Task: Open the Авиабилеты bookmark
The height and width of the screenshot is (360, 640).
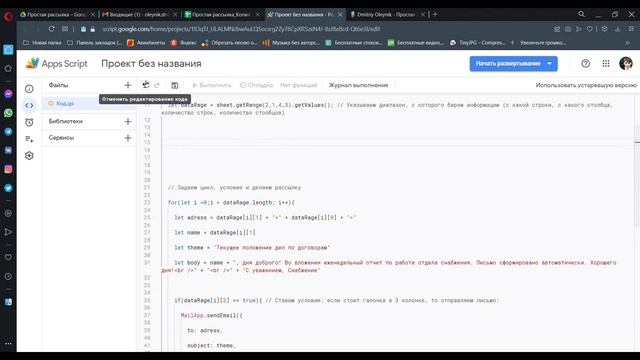Action: [146, 42]
